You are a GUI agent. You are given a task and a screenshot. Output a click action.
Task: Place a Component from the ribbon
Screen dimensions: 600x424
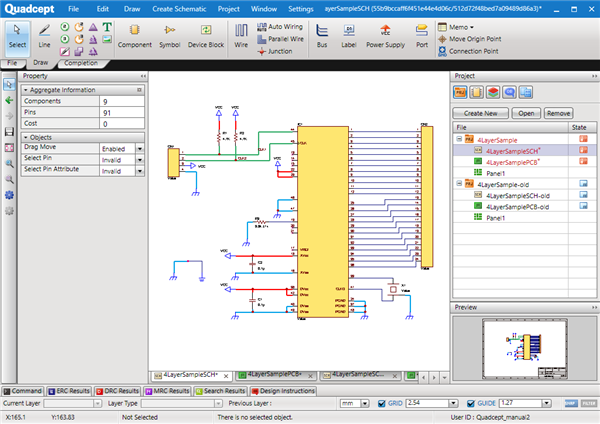135,37
